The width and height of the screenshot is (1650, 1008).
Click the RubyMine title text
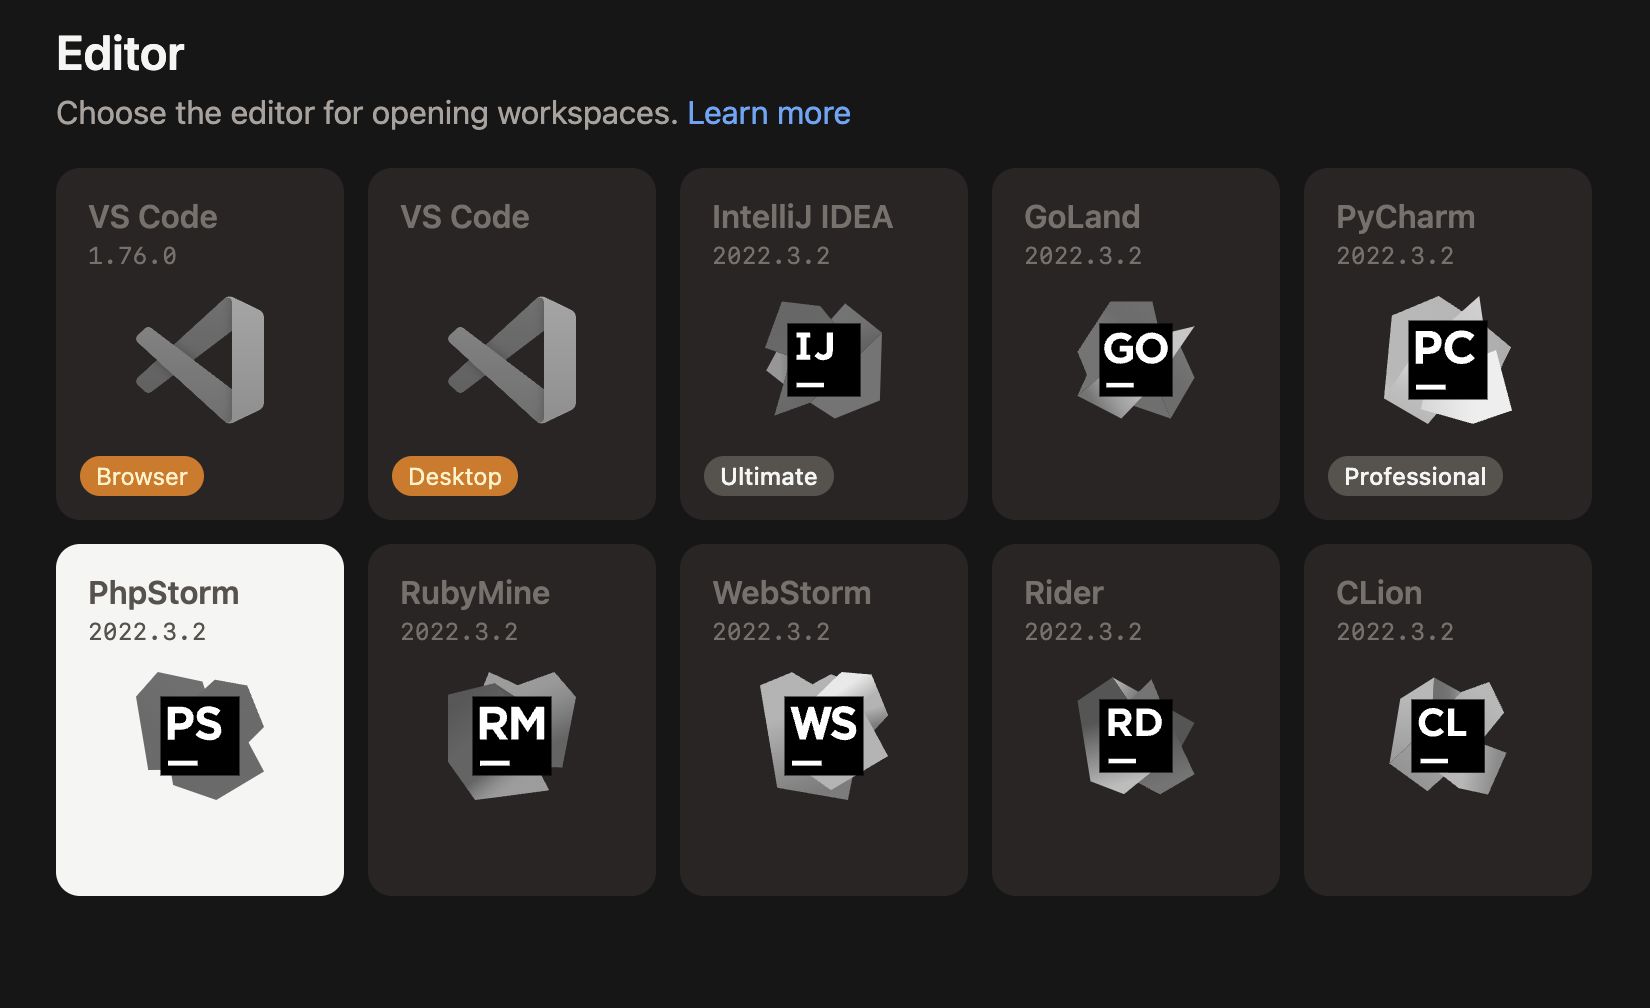[475, 593]
